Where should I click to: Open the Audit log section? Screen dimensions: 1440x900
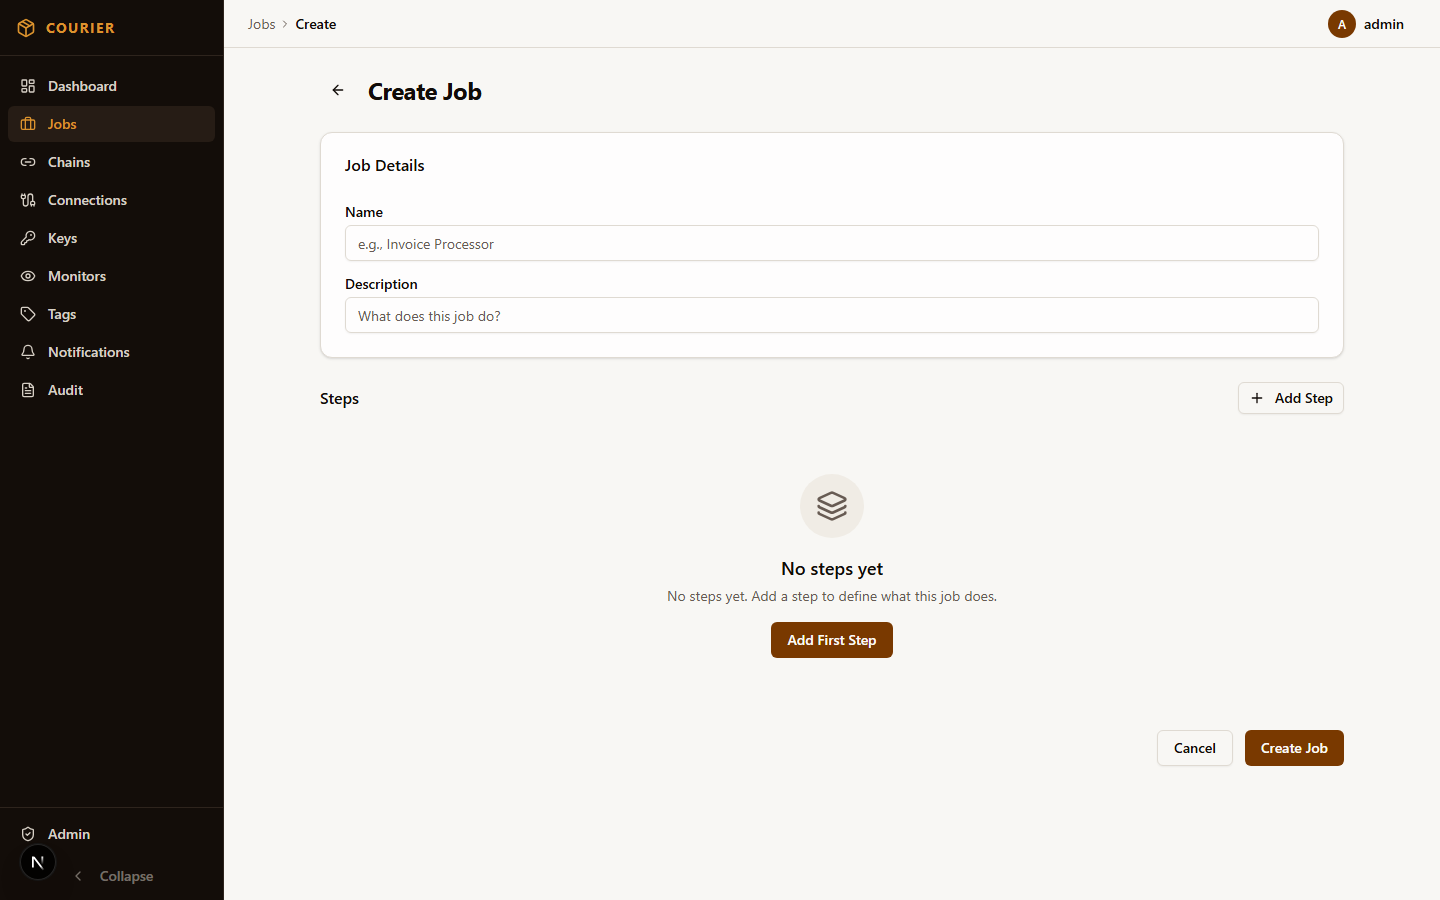click(x=64, y=390)
